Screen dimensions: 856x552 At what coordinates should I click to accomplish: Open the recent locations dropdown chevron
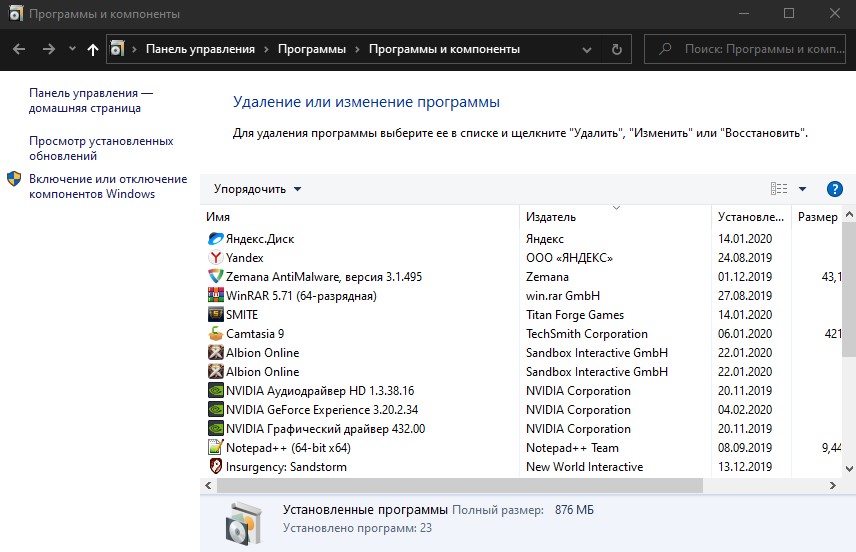[72, 49]
